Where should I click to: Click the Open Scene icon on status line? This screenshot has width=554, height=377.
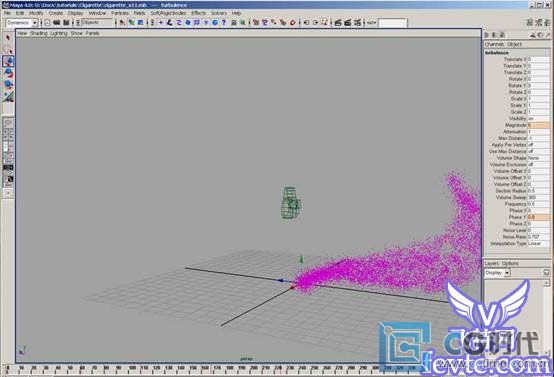57,23
